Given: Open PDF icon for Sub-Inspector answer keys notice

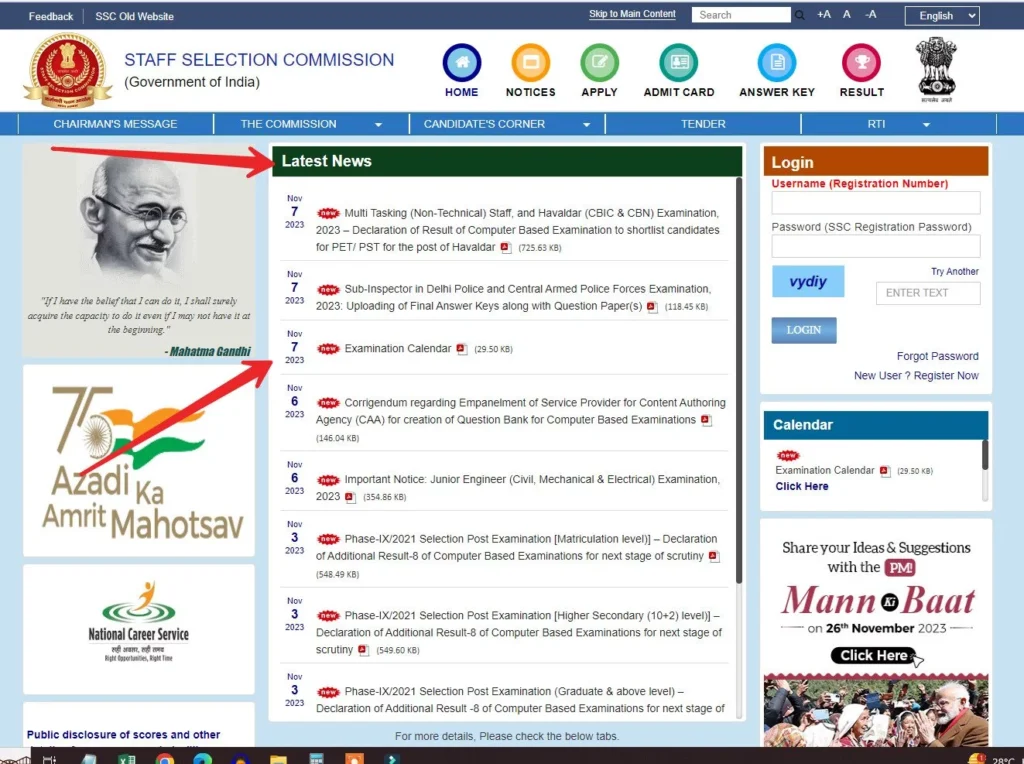Looking at the screenshot, I should pos(652,306).
